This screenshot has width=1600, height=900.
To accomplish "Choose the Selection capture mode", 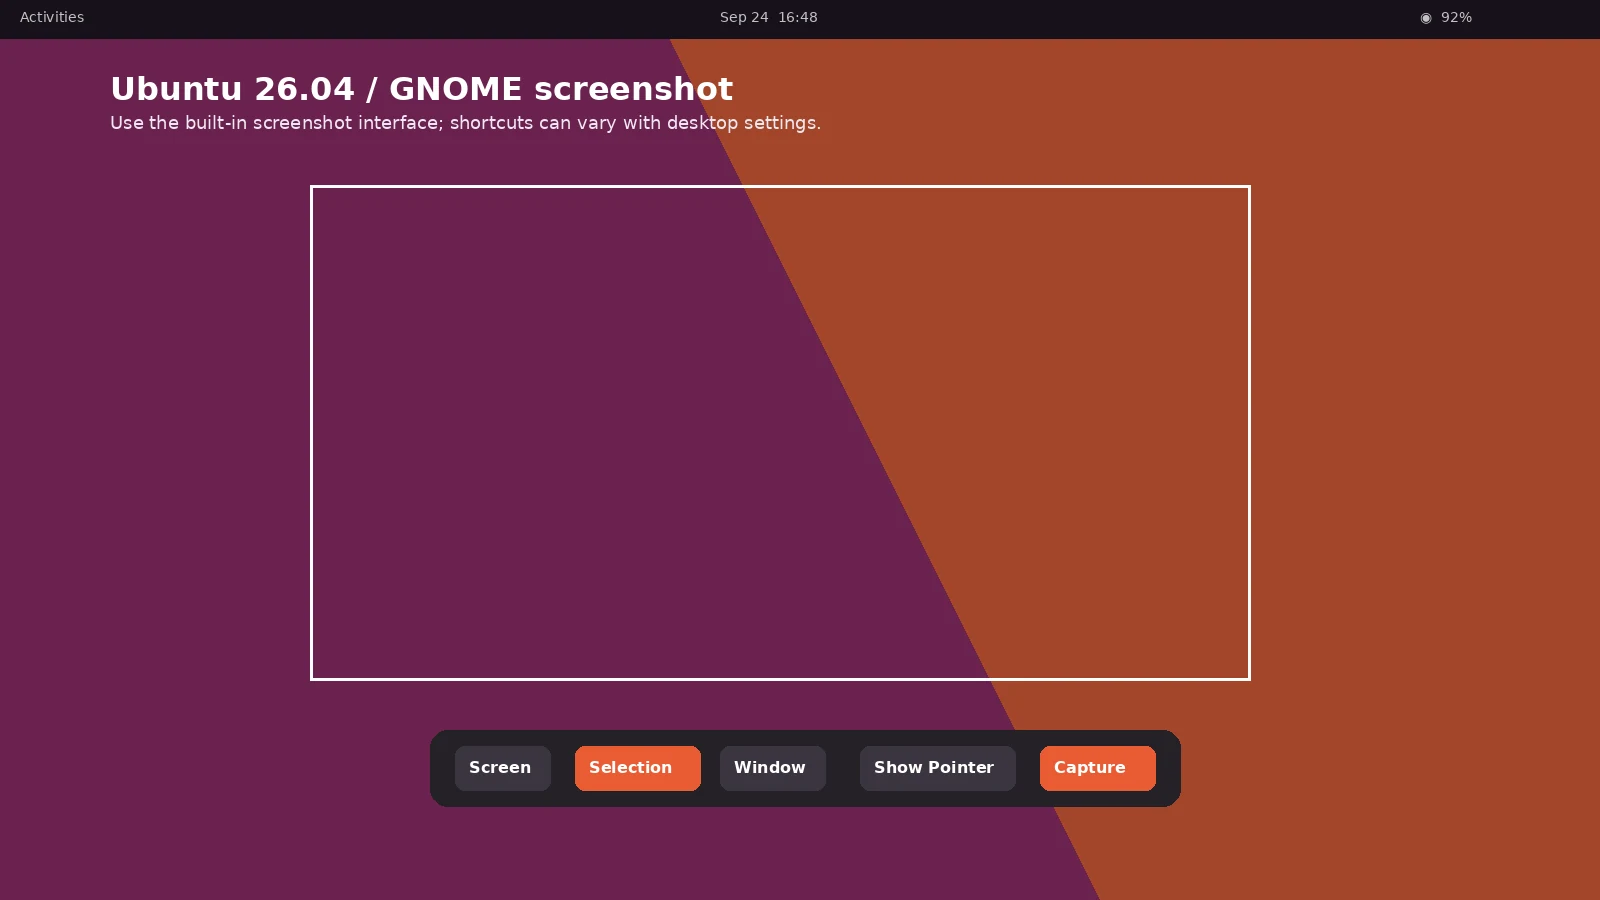I will tap(637, 768).
